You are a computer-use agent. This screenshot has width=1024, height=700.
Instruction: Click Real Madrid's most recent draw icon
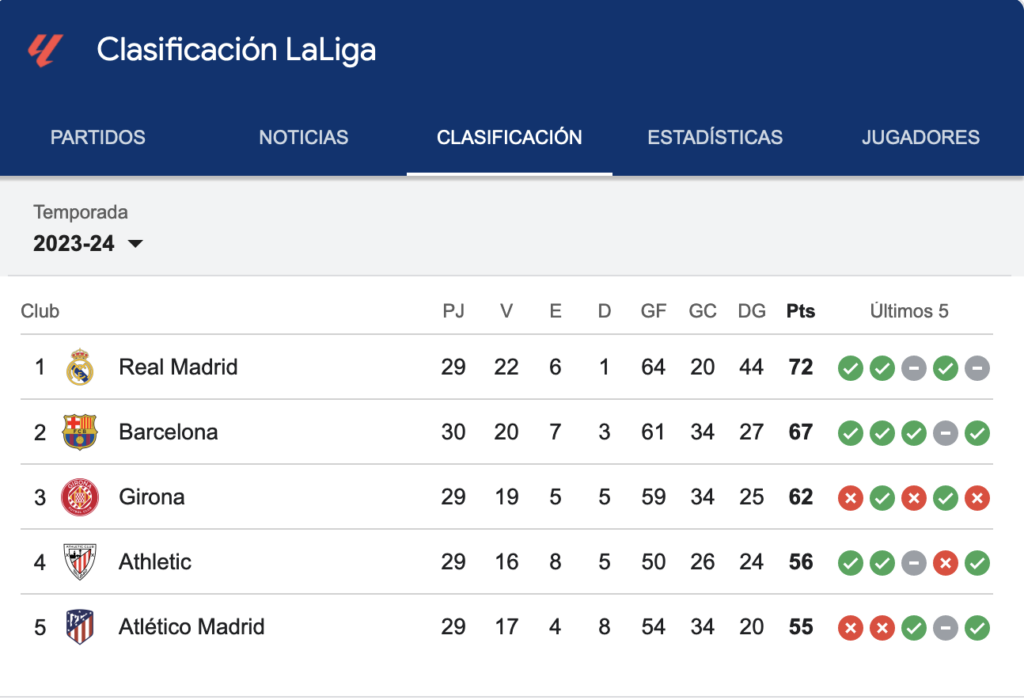(x=977, y=368)
